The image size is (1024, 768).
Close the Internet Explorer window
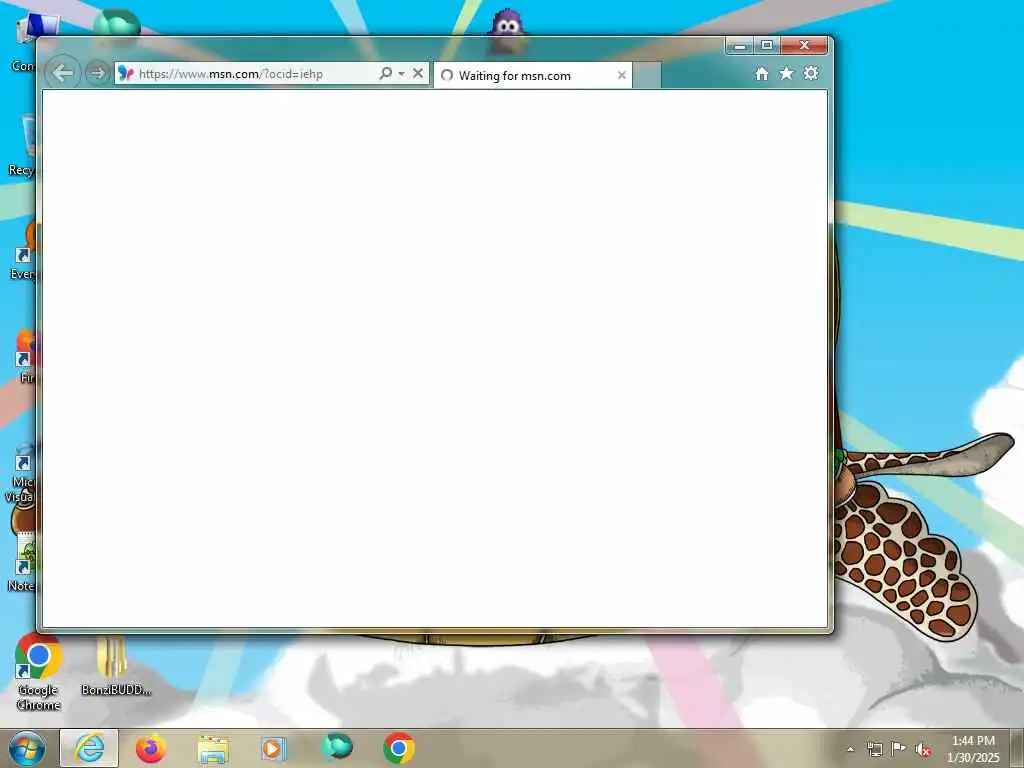tap(804, 46)
